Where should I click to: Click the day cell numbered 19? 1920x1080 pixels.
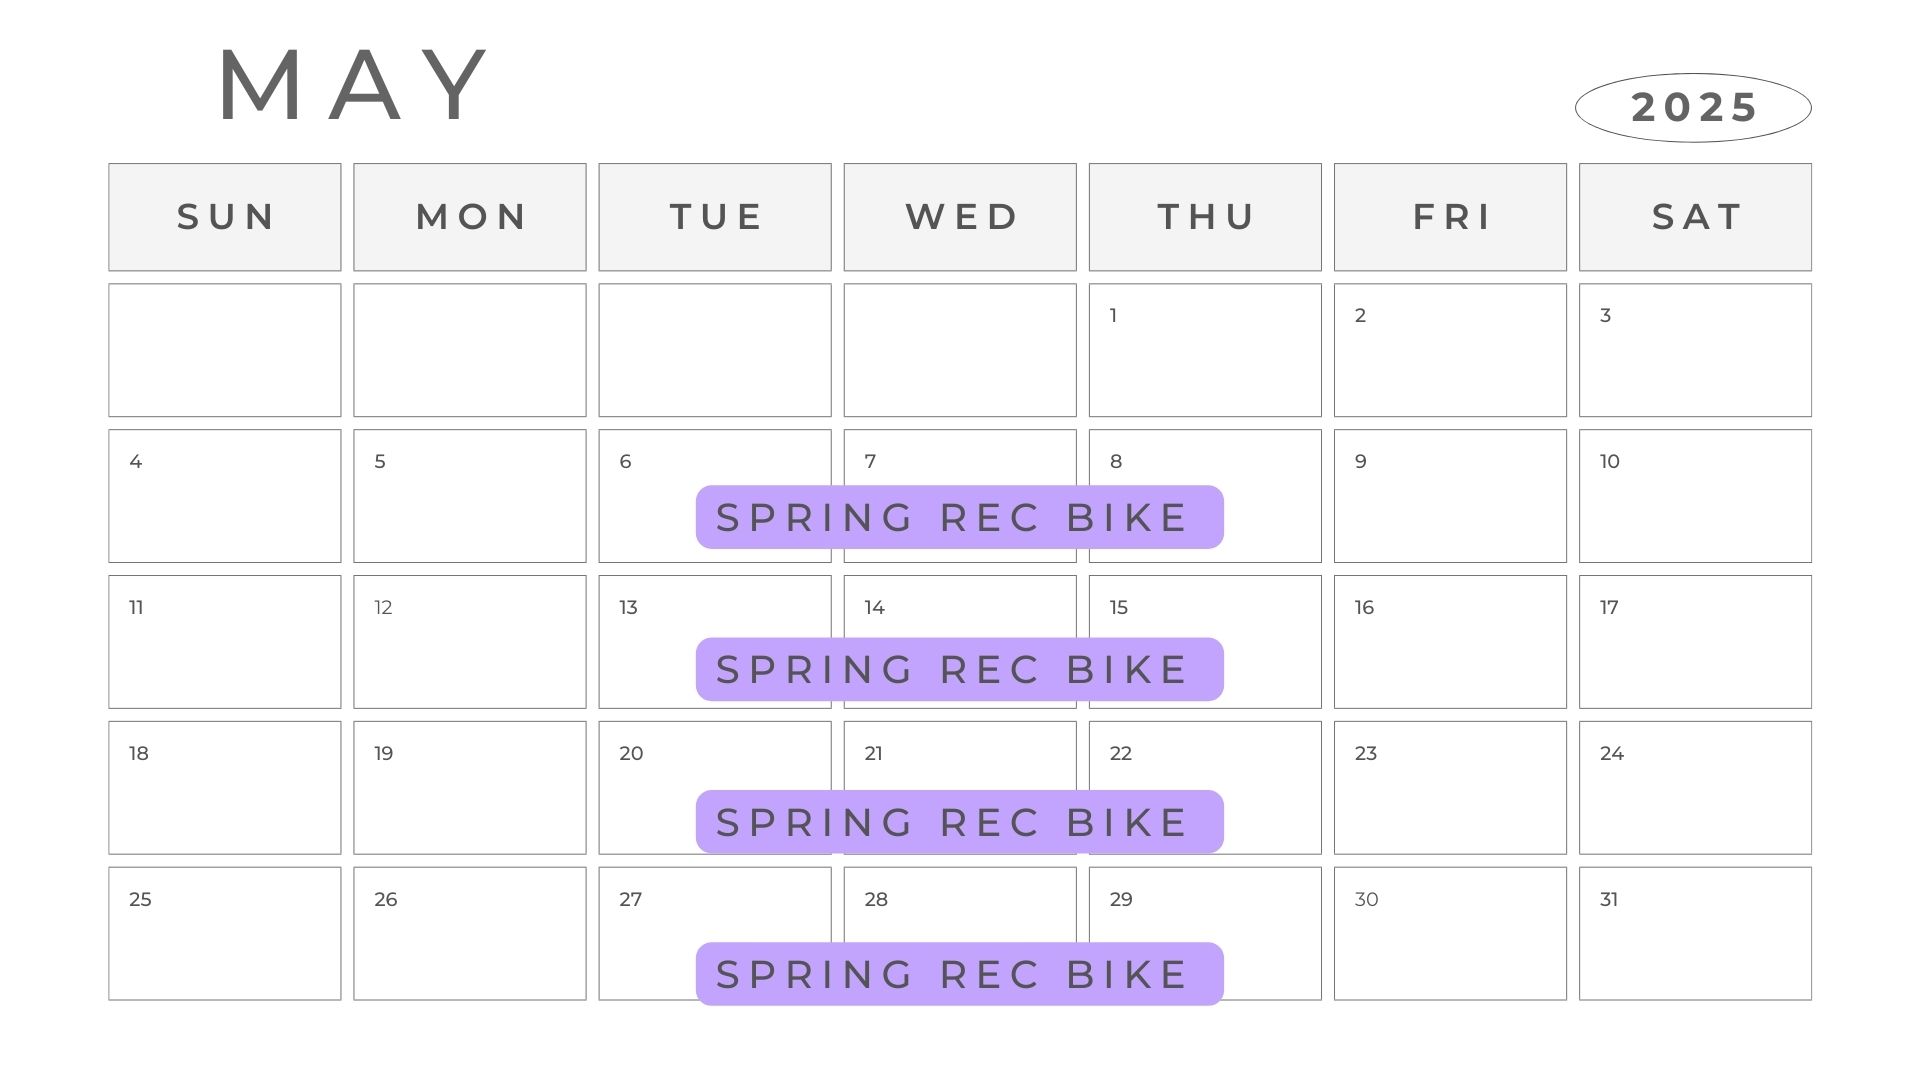click(x=470, y=788)
